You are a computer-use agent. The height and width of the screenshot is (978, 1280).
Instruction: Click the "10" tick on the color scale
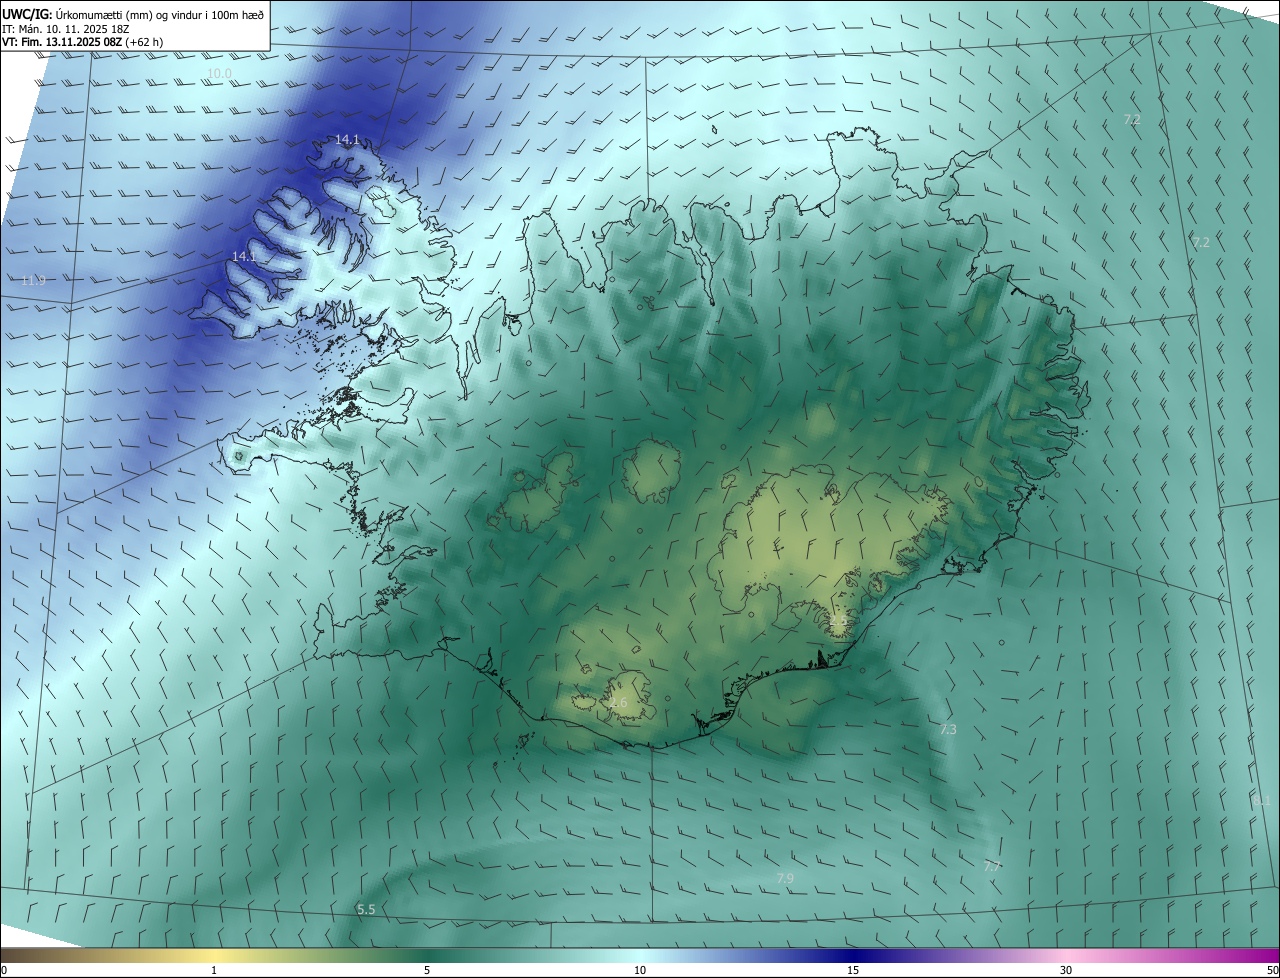click(x=640, y=970)
